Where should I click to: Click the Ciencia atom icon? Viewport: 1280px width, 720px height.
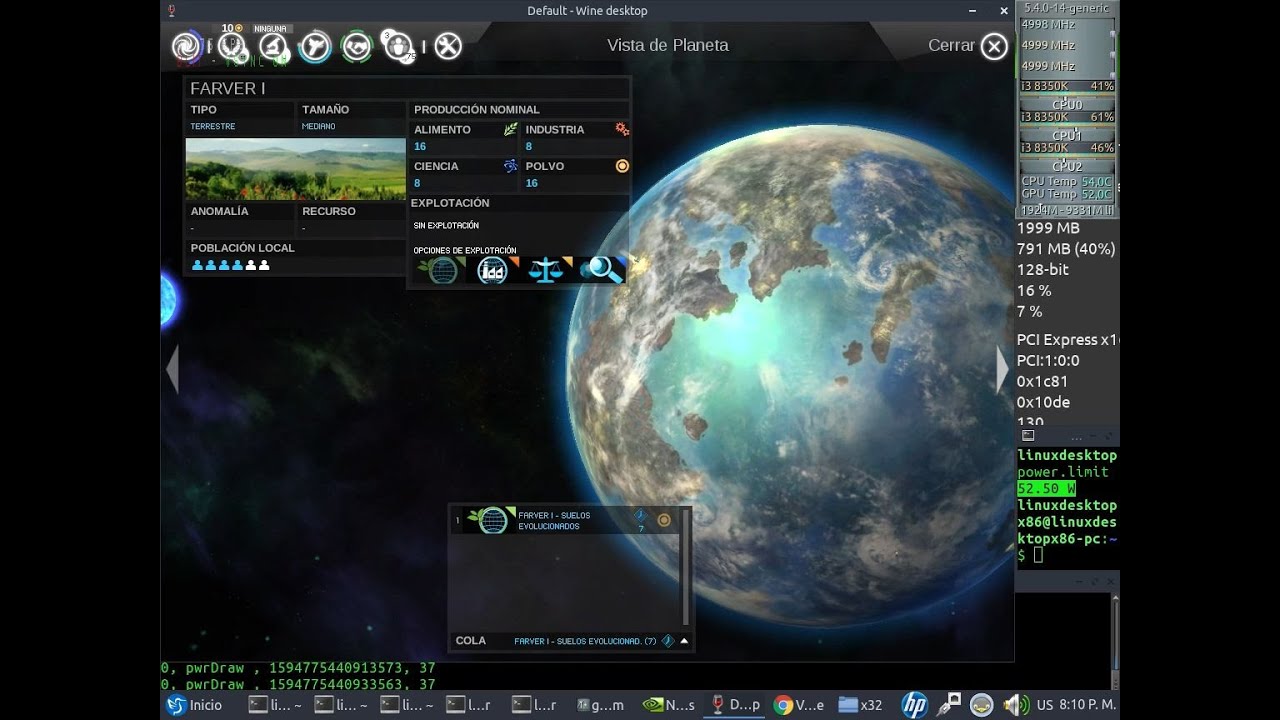(510, 166)
